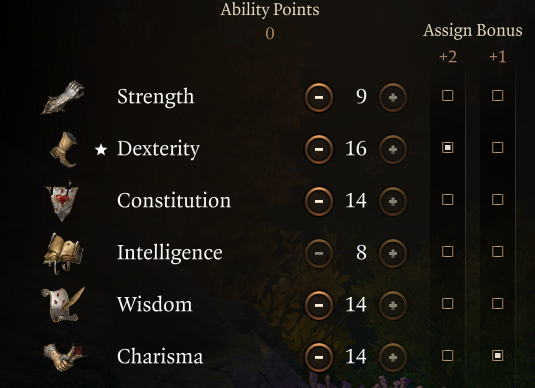Screen dimensions: 535x388
Task: Assign +2 bonus to Strength
Action: [447, 96]
